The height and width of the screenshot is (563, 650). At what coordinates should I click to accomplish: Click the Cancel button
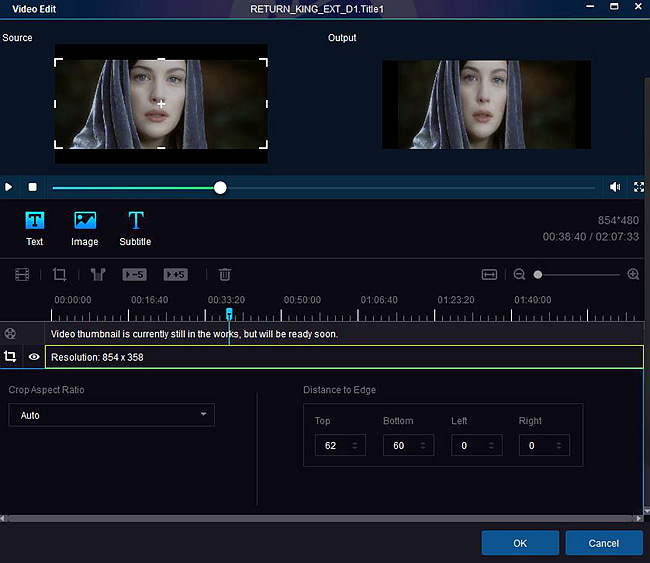coord(604,543)
